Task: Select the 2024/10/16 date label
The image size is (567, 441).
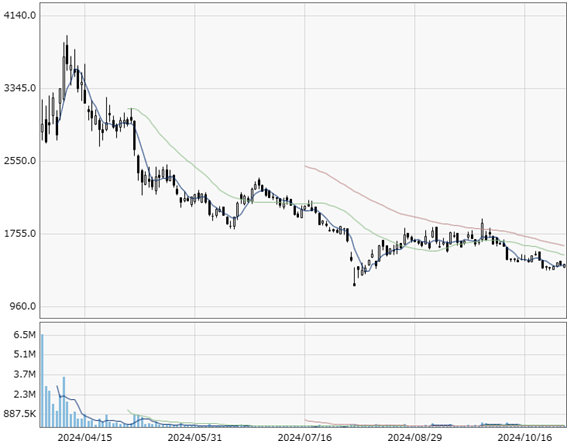Action: [524, 437]
